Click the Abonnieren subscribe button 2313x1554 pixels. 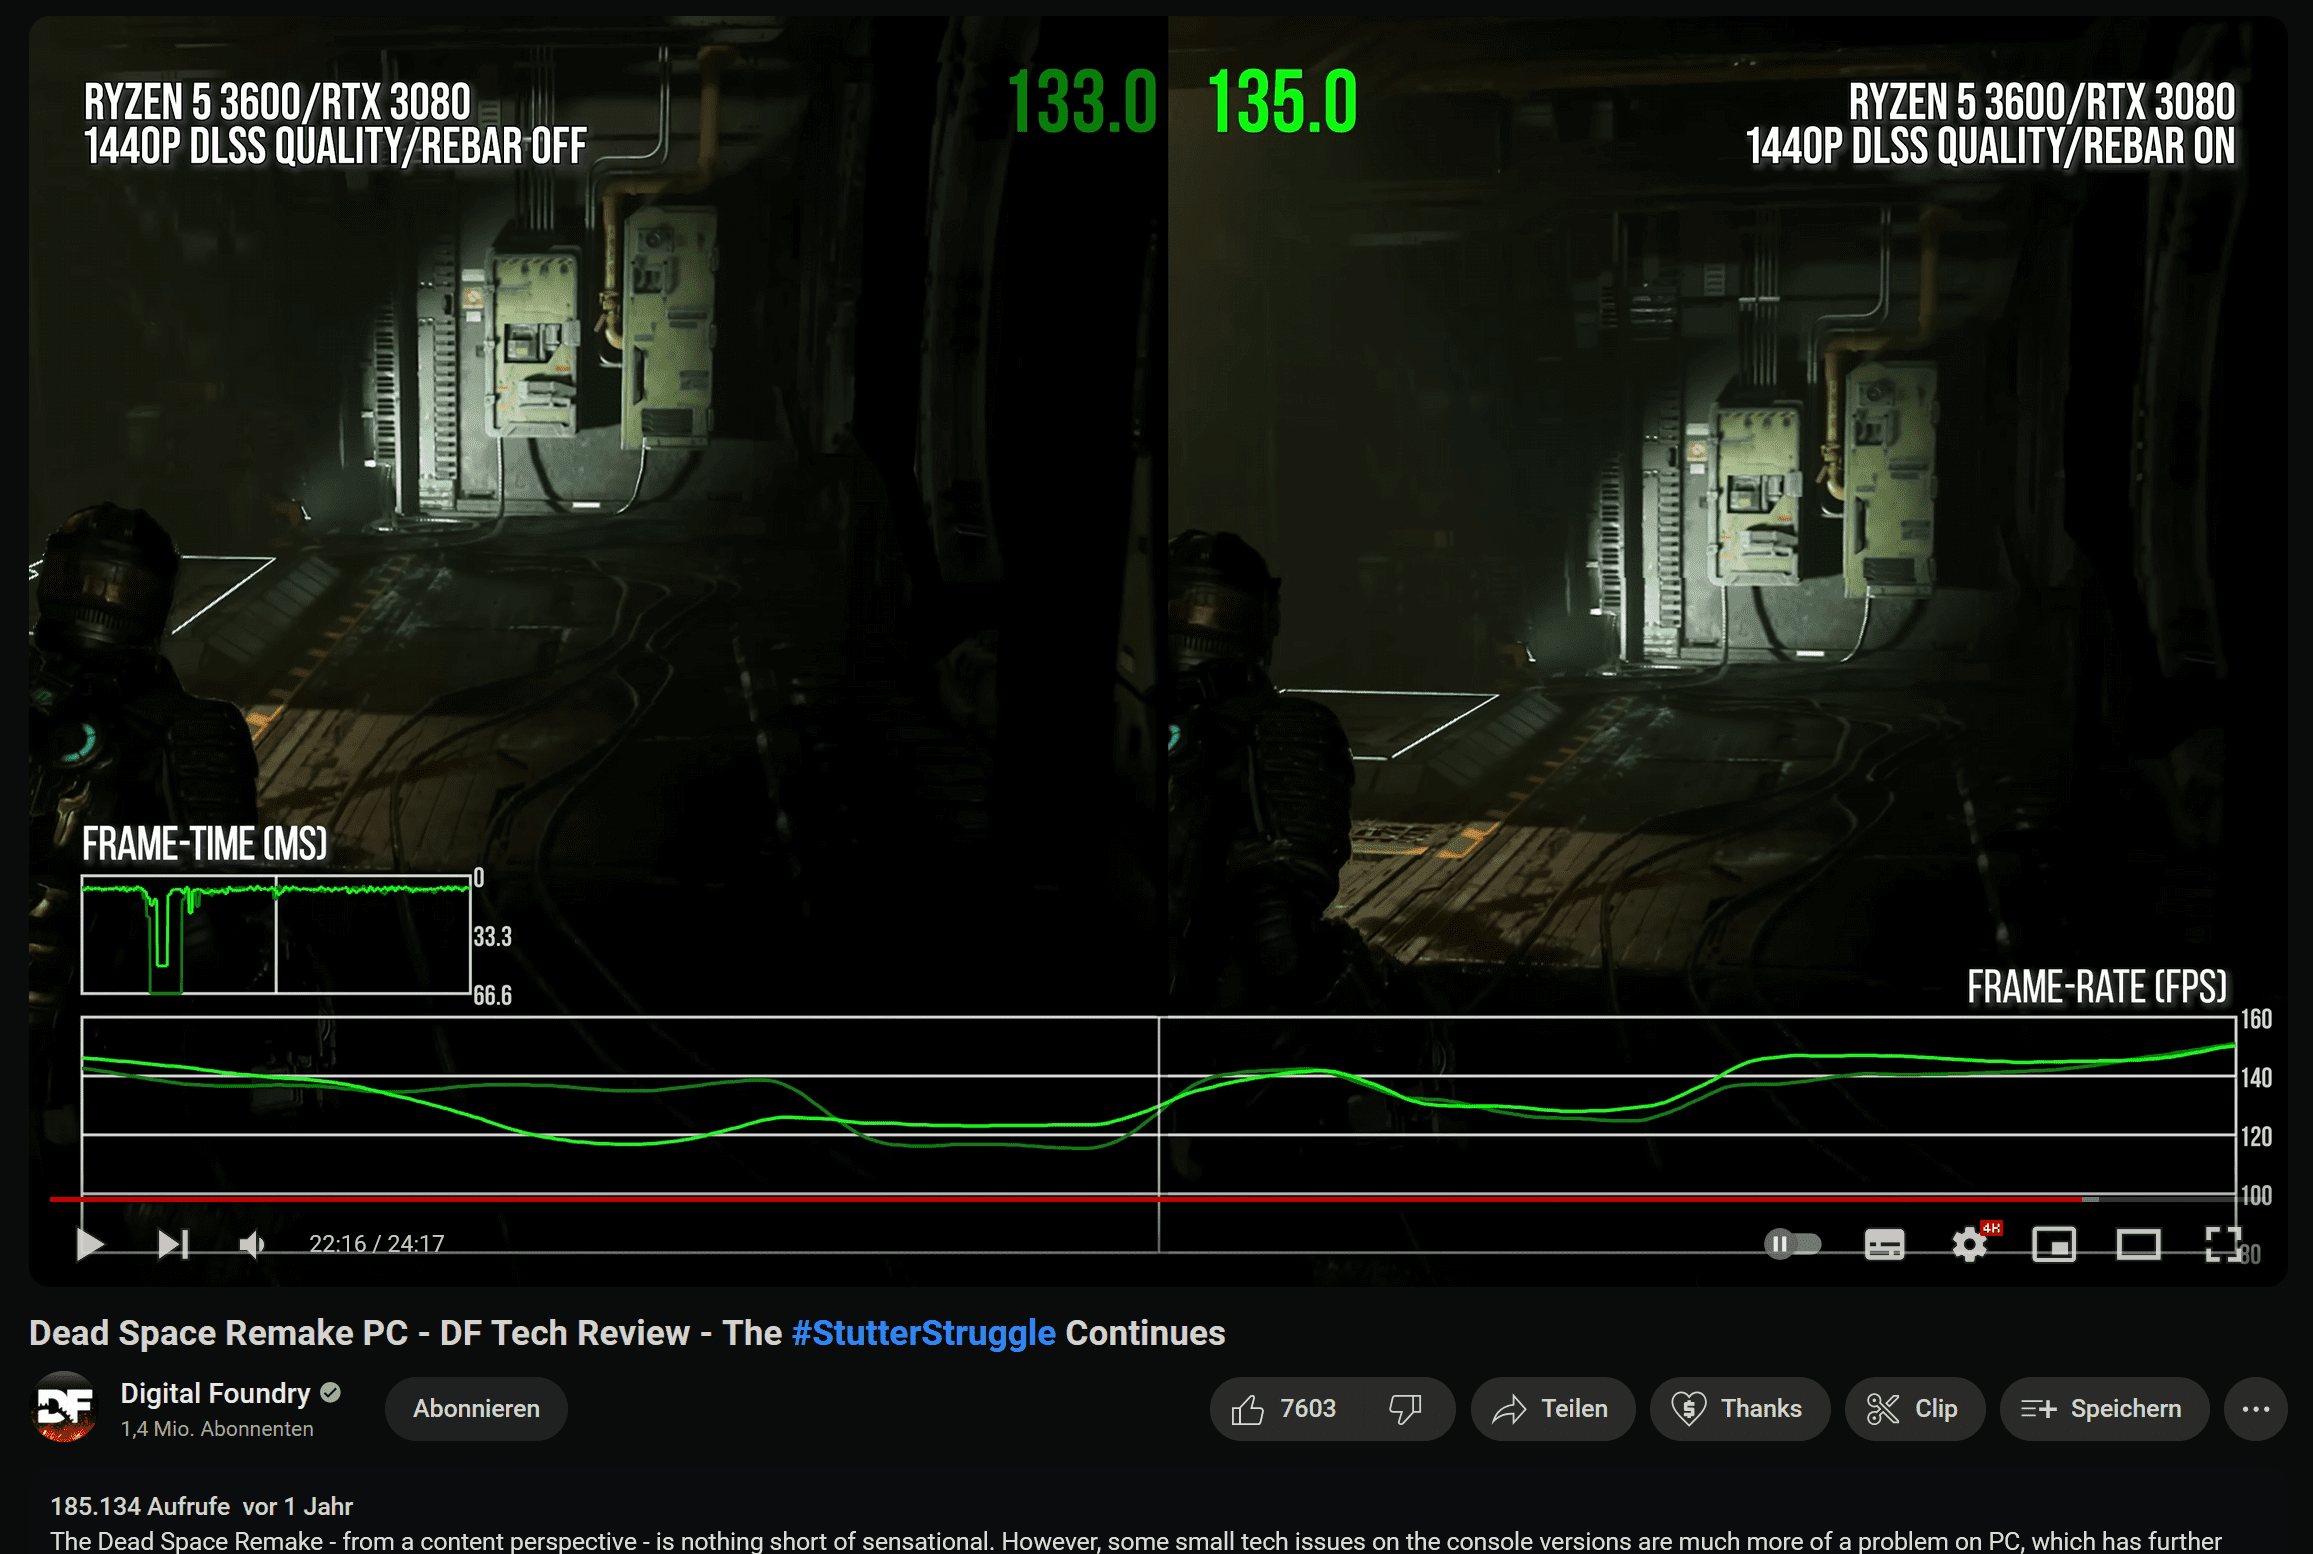tap(476, 1409)
